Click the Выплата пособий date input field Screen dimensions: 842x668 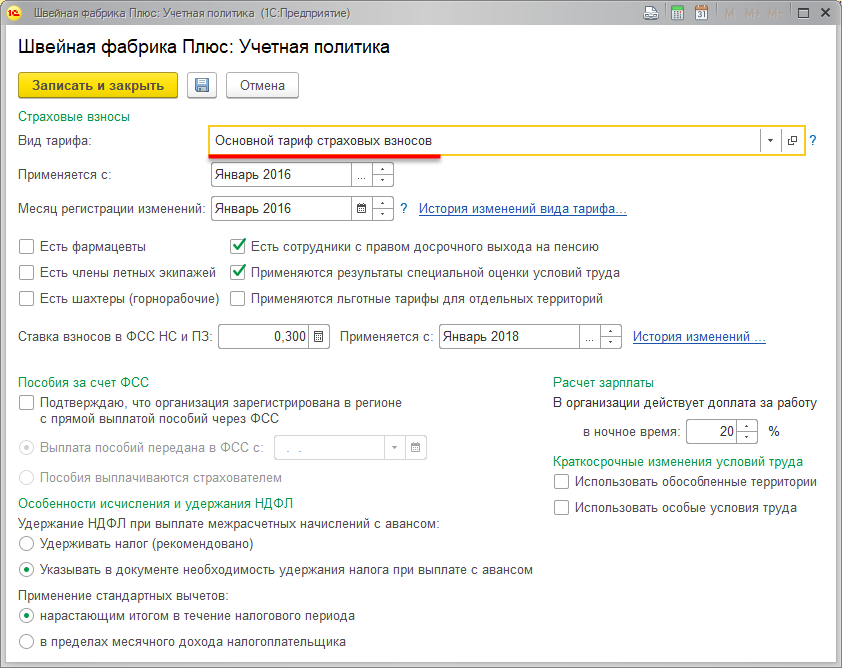[x=330, y=447]
